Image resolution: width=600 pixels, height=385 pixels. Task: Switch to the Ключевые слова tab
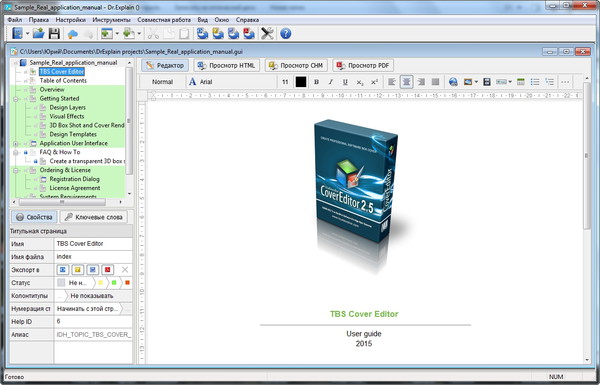tap(94, 217)
